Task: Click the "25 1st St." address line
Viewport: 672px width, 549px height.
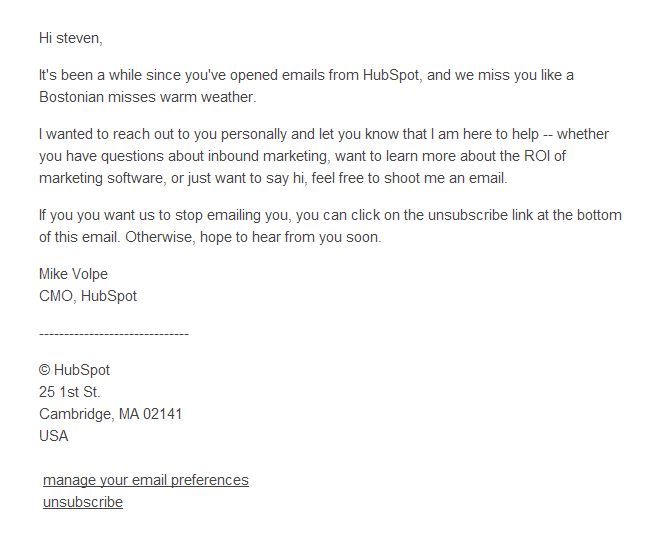Action: tap(69, 392)
